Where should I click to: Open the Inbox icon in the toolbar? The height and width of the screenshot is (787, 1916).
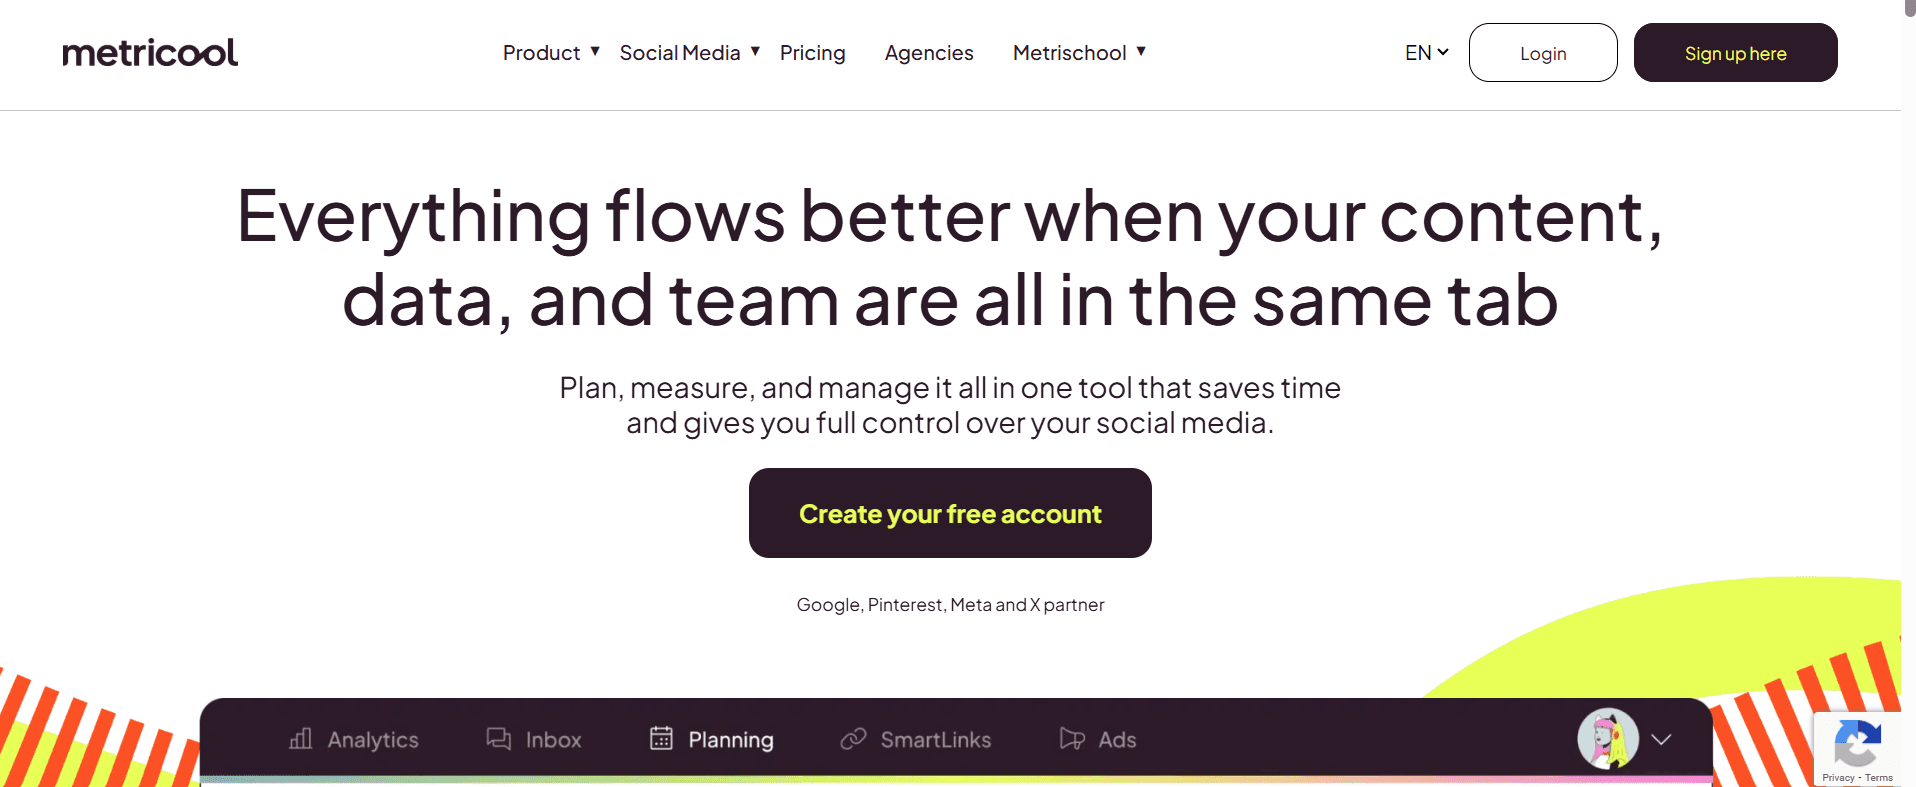pos(499,738)
